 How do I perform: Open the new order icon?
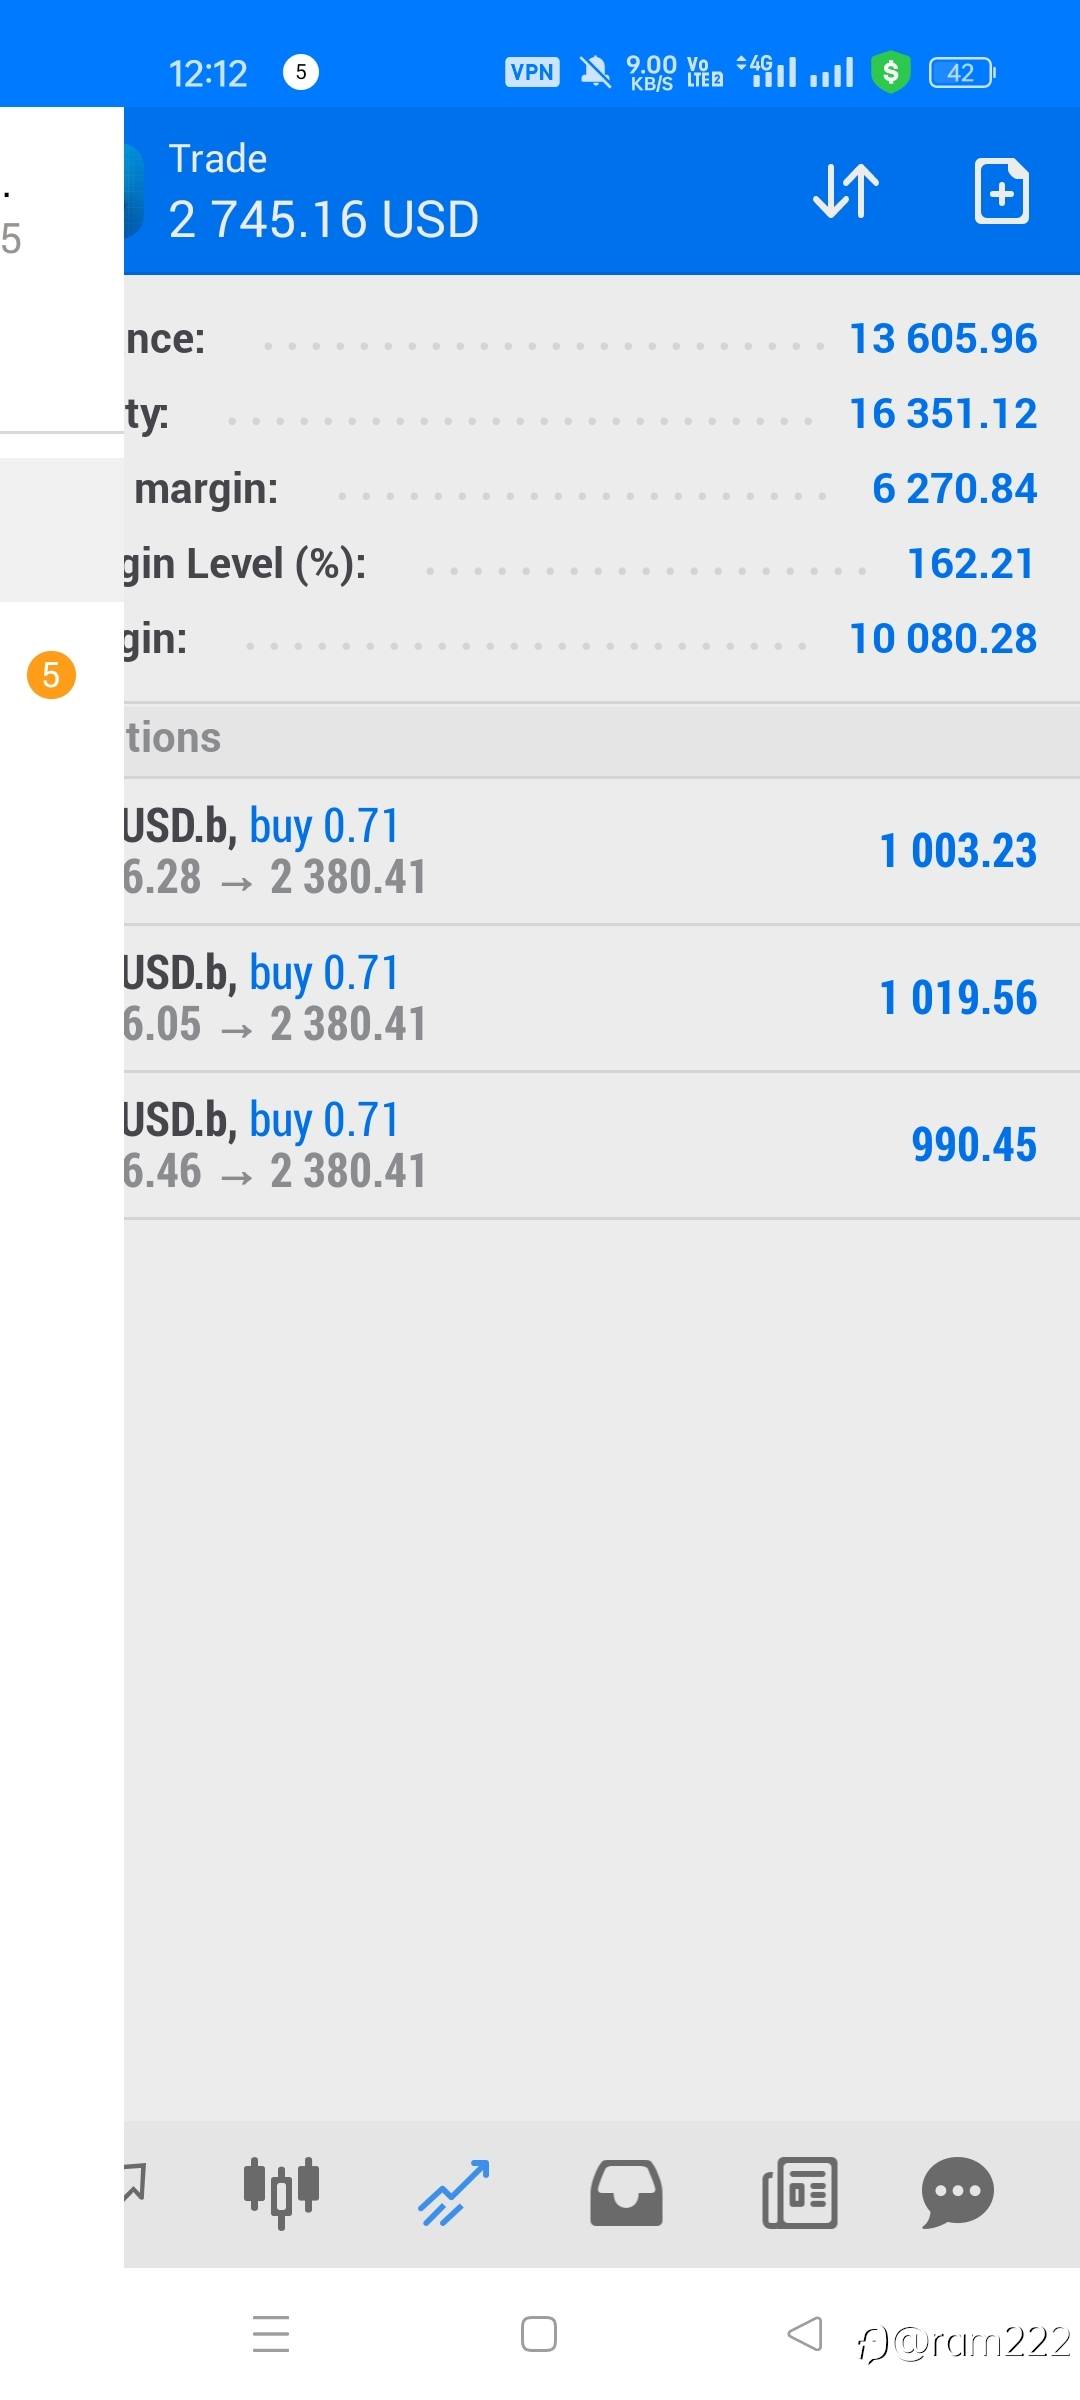click(1001, 190)
